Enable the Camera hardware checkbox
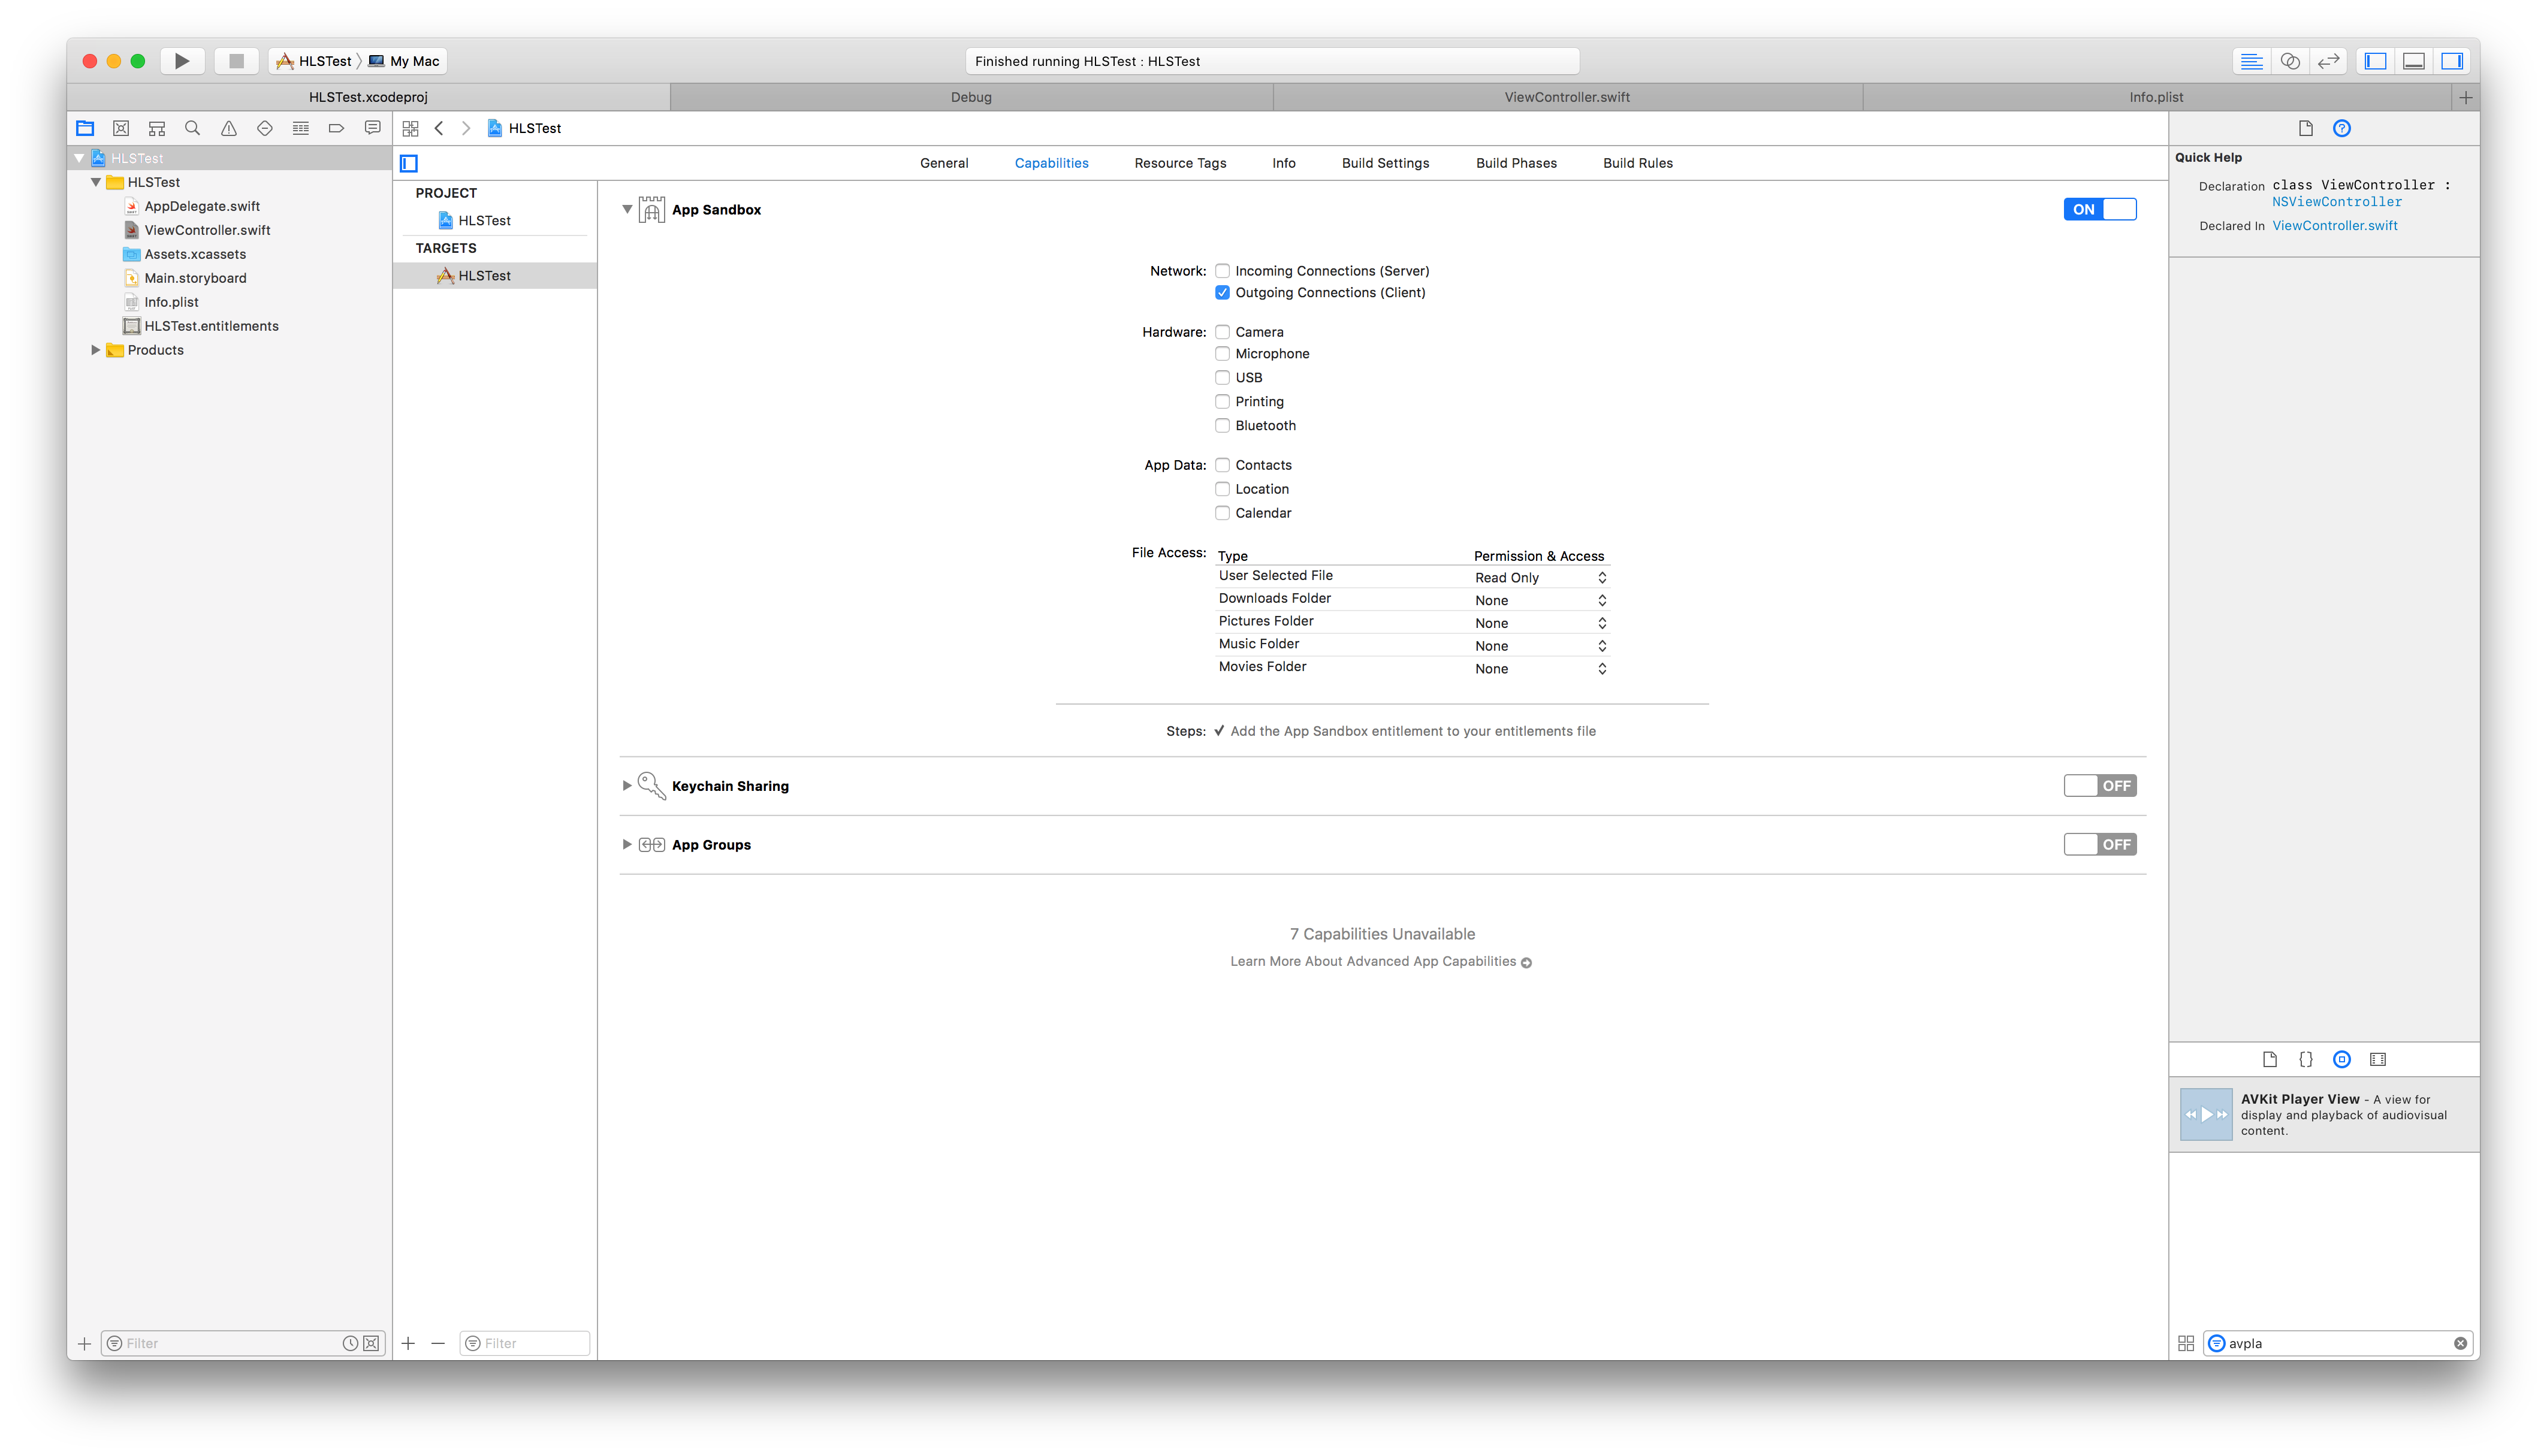Image resolution: width=2547 pixels, height=1456 pixels. (x=1222, y=332)
